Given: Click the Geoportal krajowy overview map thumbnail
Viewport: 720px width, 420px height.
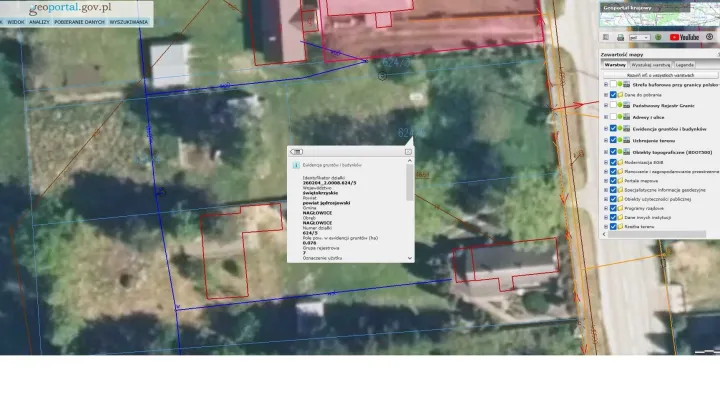Looking at the screenshot, I should click(659, 15).
